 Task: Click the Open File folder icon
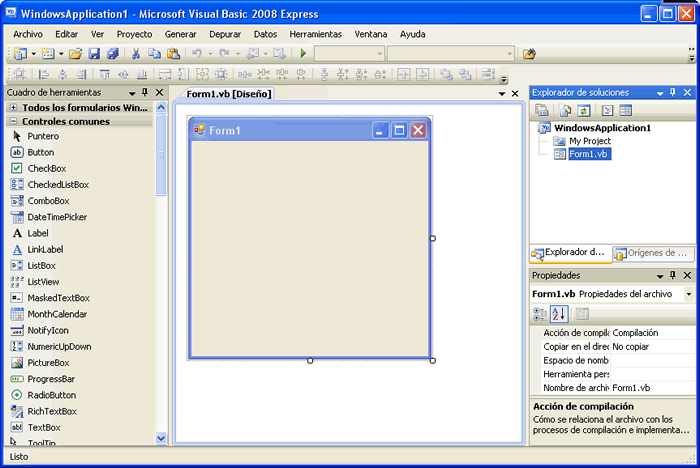(x=76, y=54)
